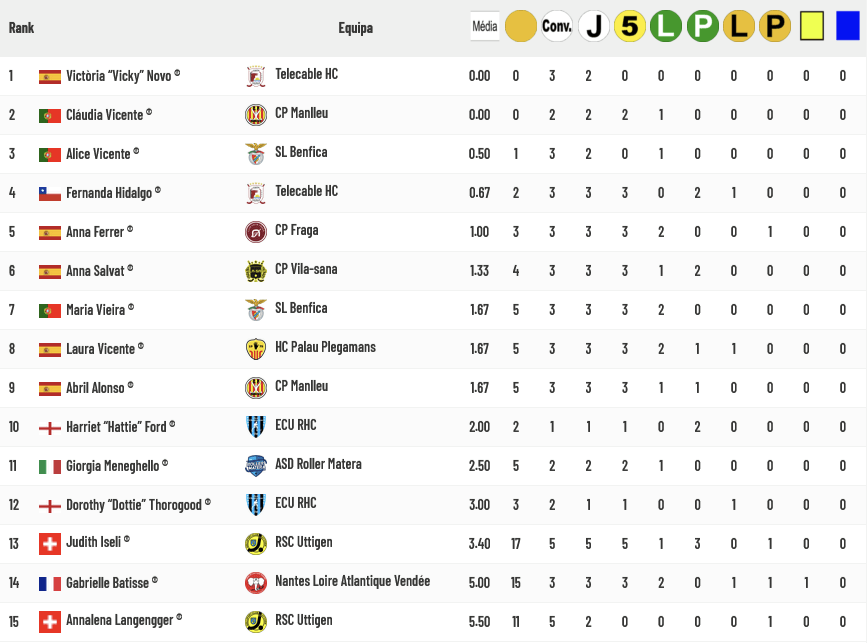Click the Swiss flag next to Annalena Langengger

50,622
